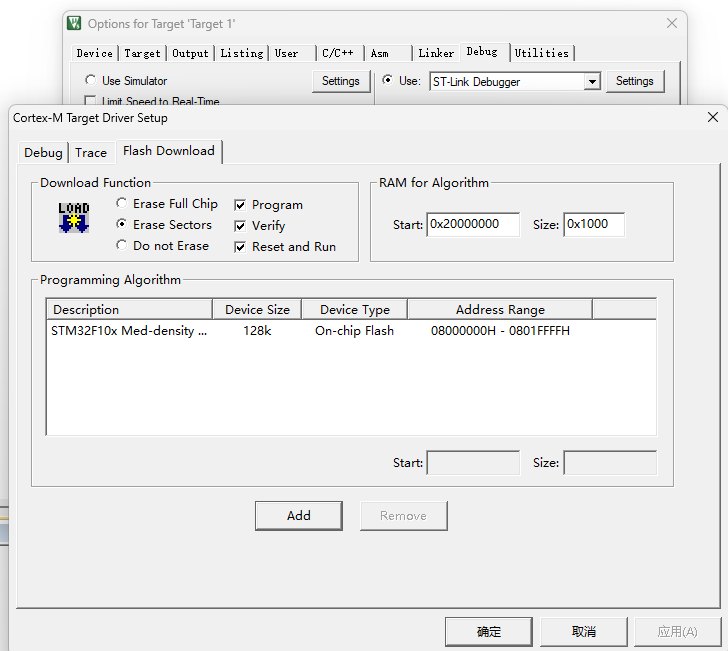Open the User tab in Options window

point(292,53)
